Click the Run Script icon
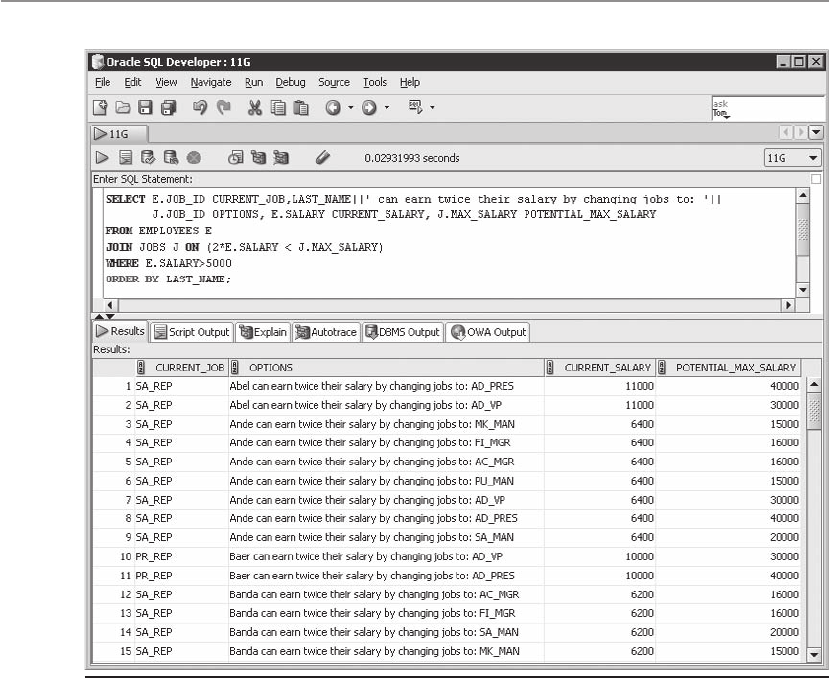Viewport: 829px width, 678px height. tap(125, 158)
